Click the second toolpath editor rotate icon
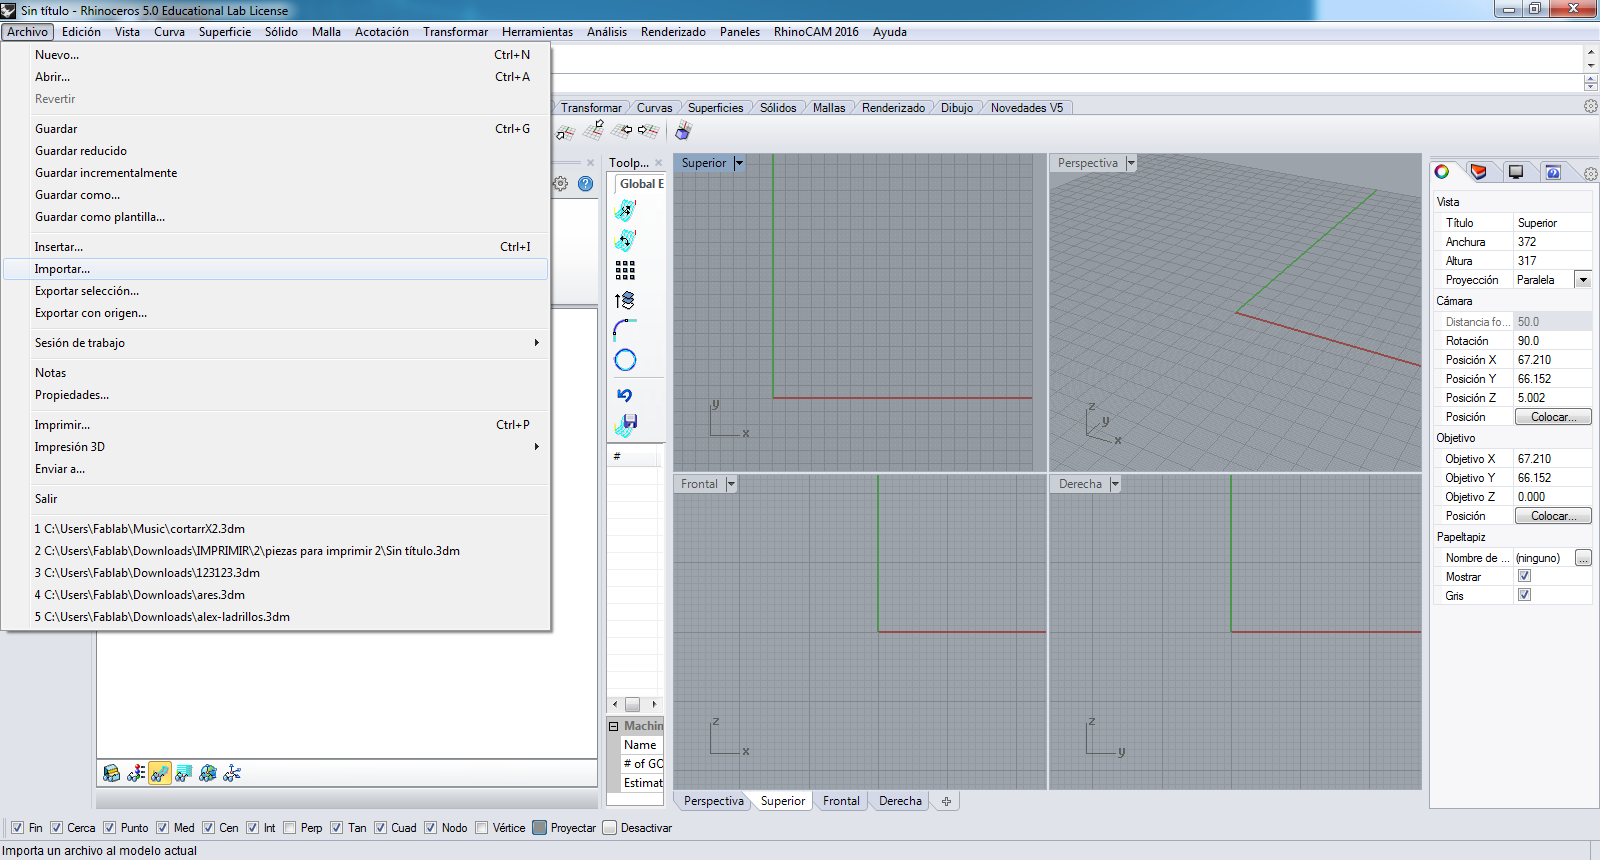 click(x=625, y=240)
